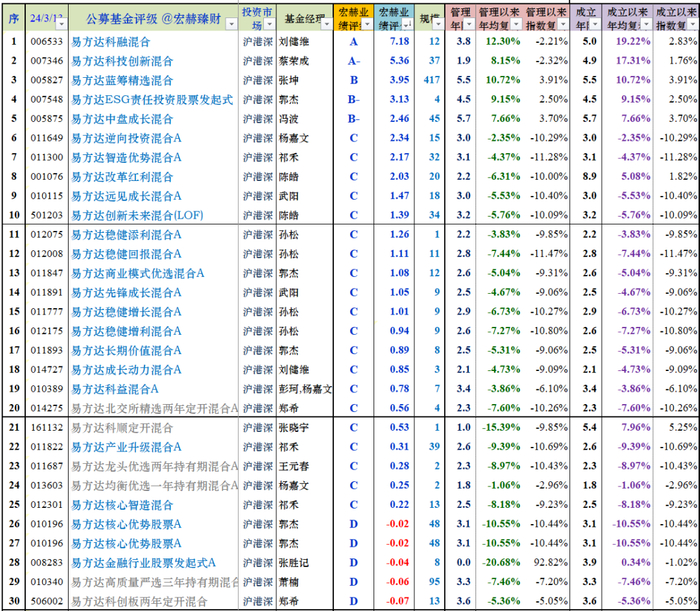Open fund 易方达远见成长混合A
The height and width of the screenshot is (611, 700).
[126, 196]
